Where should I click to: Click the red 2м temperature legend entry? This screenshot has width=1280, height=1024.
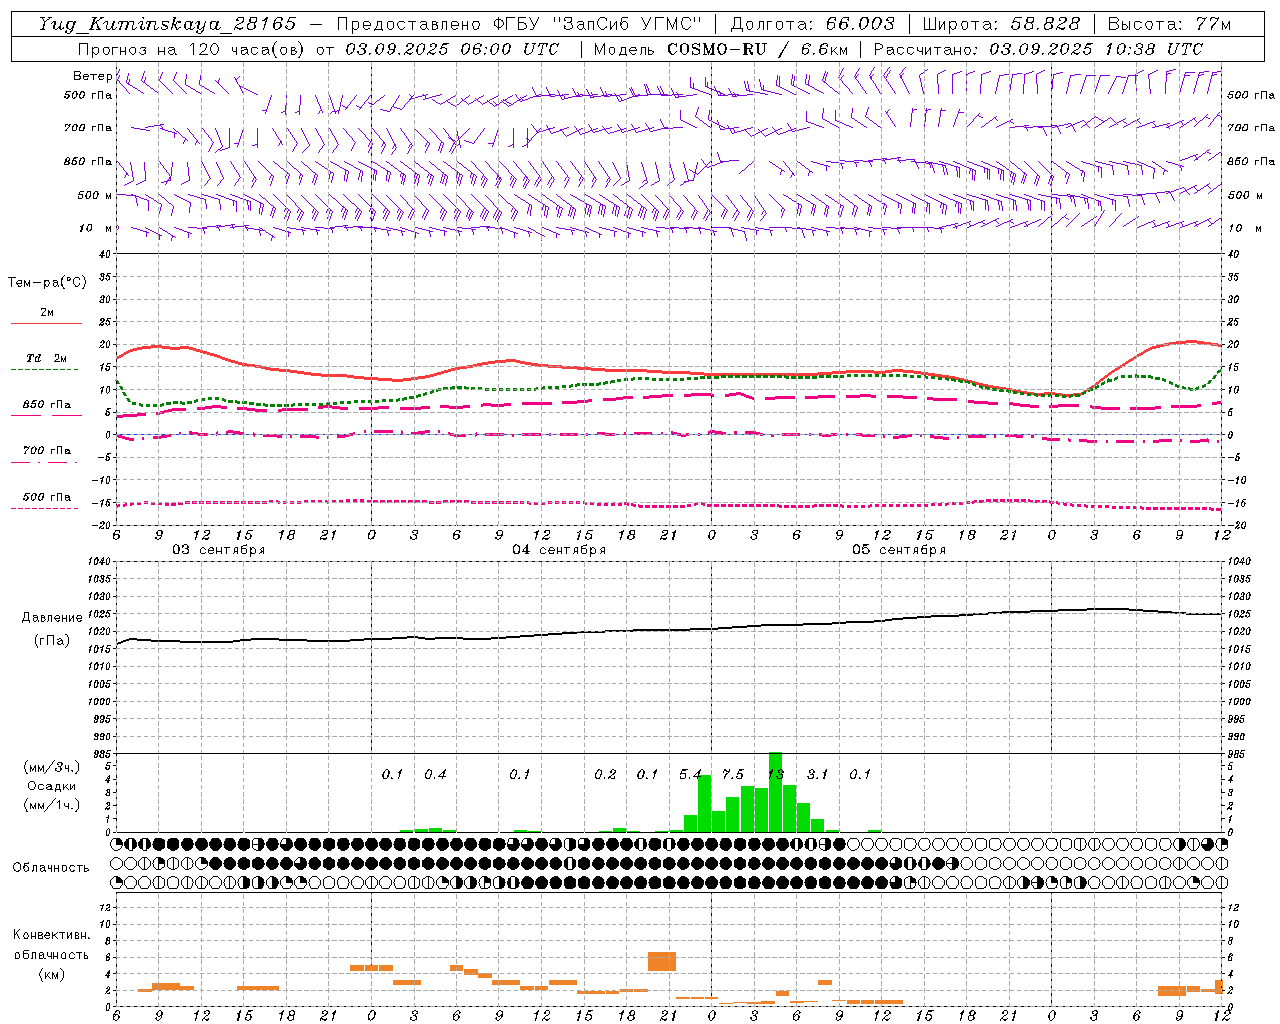(x=46, y=316)
